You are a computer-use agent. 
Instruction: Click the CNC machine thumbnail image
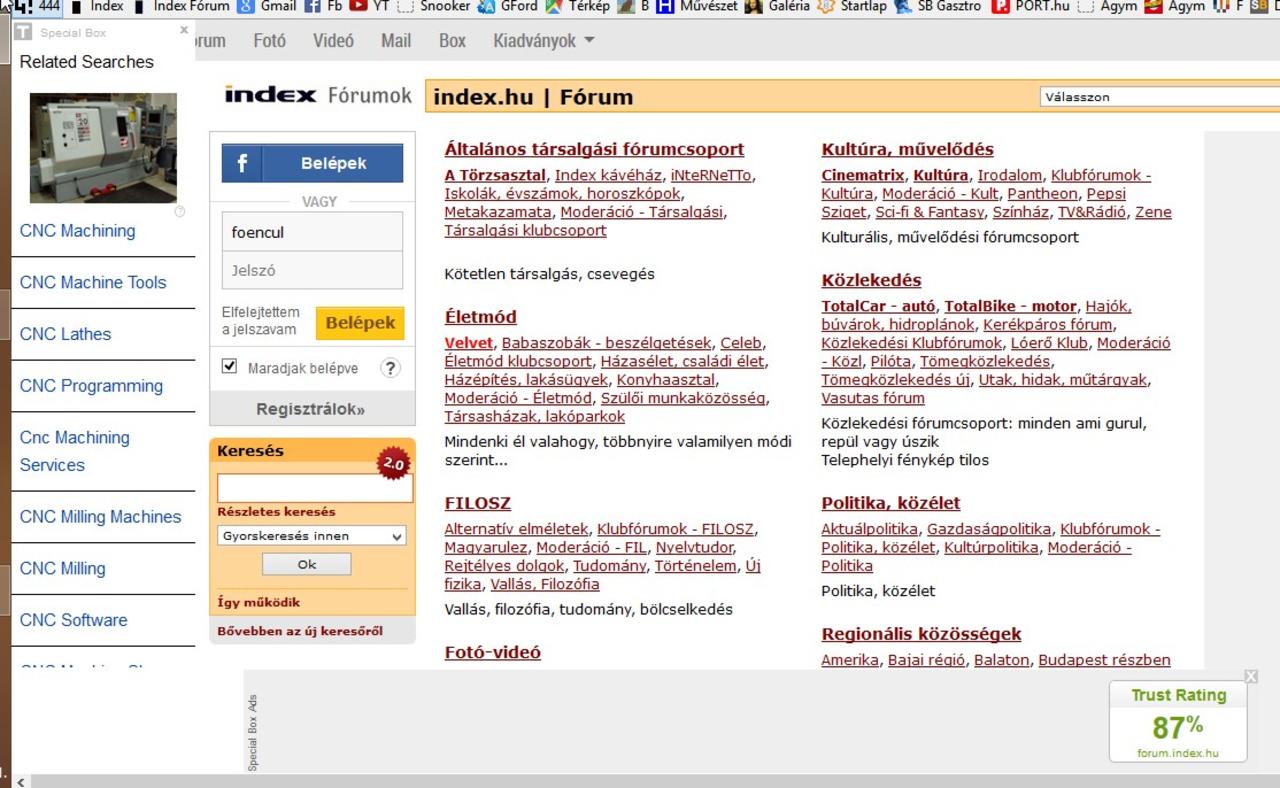103,148
